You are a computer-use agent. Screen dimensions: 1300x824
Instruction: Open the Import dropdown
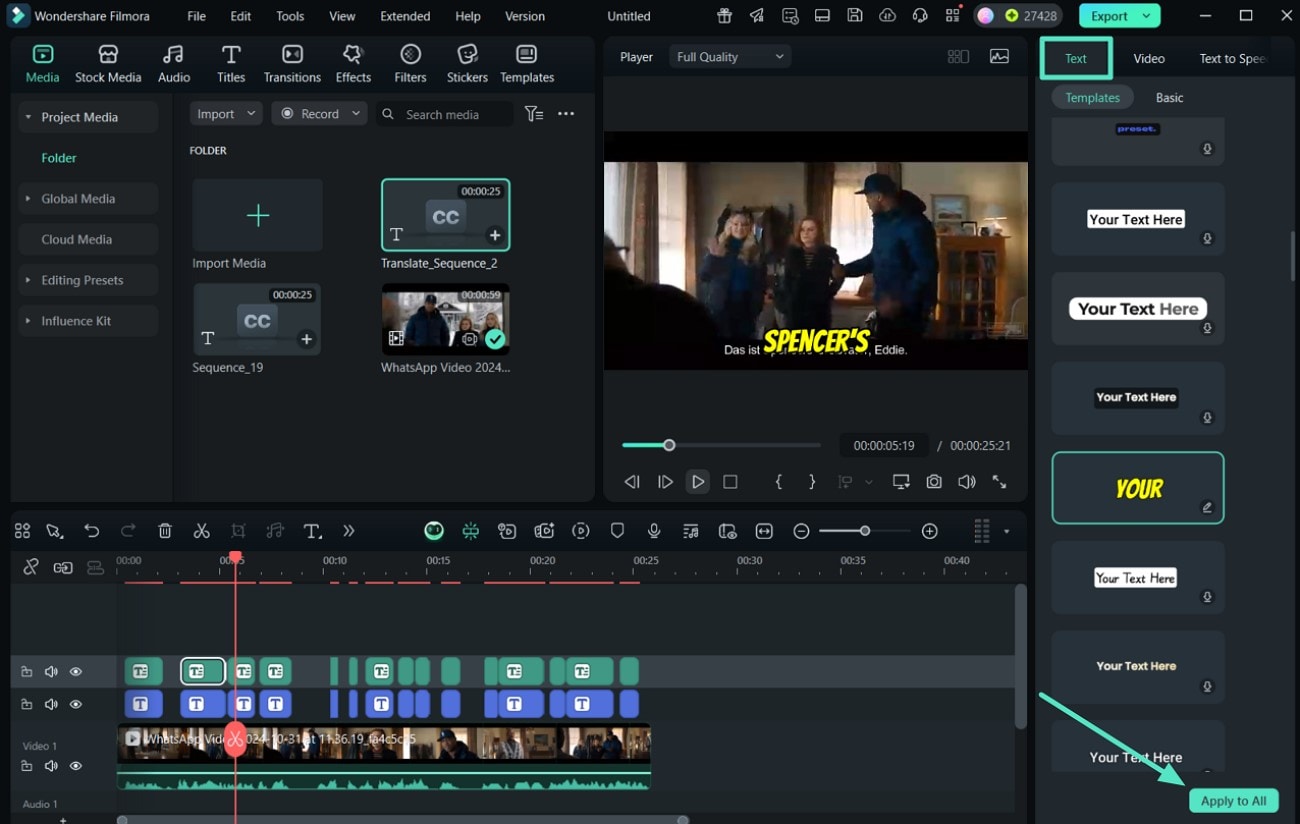click(x=226, y=114)
